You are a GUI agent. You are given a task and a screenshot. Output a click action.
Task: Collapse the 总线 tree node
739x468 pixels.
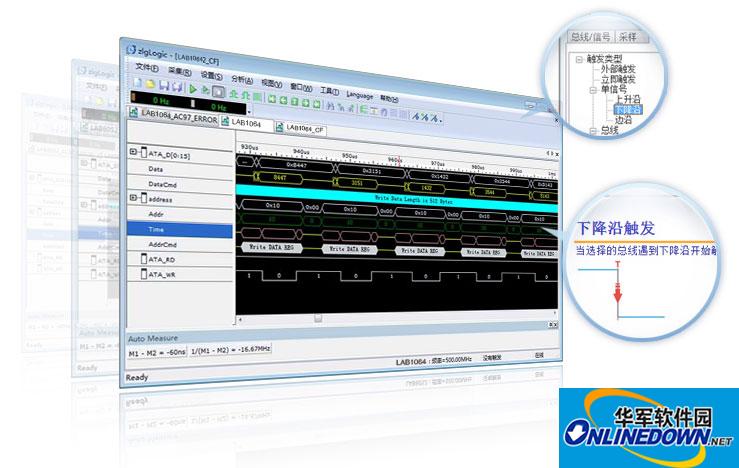[593, 131]
